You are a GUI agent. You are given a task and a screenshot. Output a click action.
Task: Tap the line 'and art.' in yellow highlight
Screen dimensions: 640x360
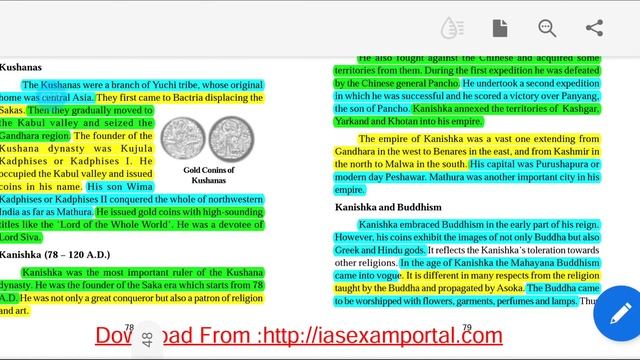[x=15, y=311]
